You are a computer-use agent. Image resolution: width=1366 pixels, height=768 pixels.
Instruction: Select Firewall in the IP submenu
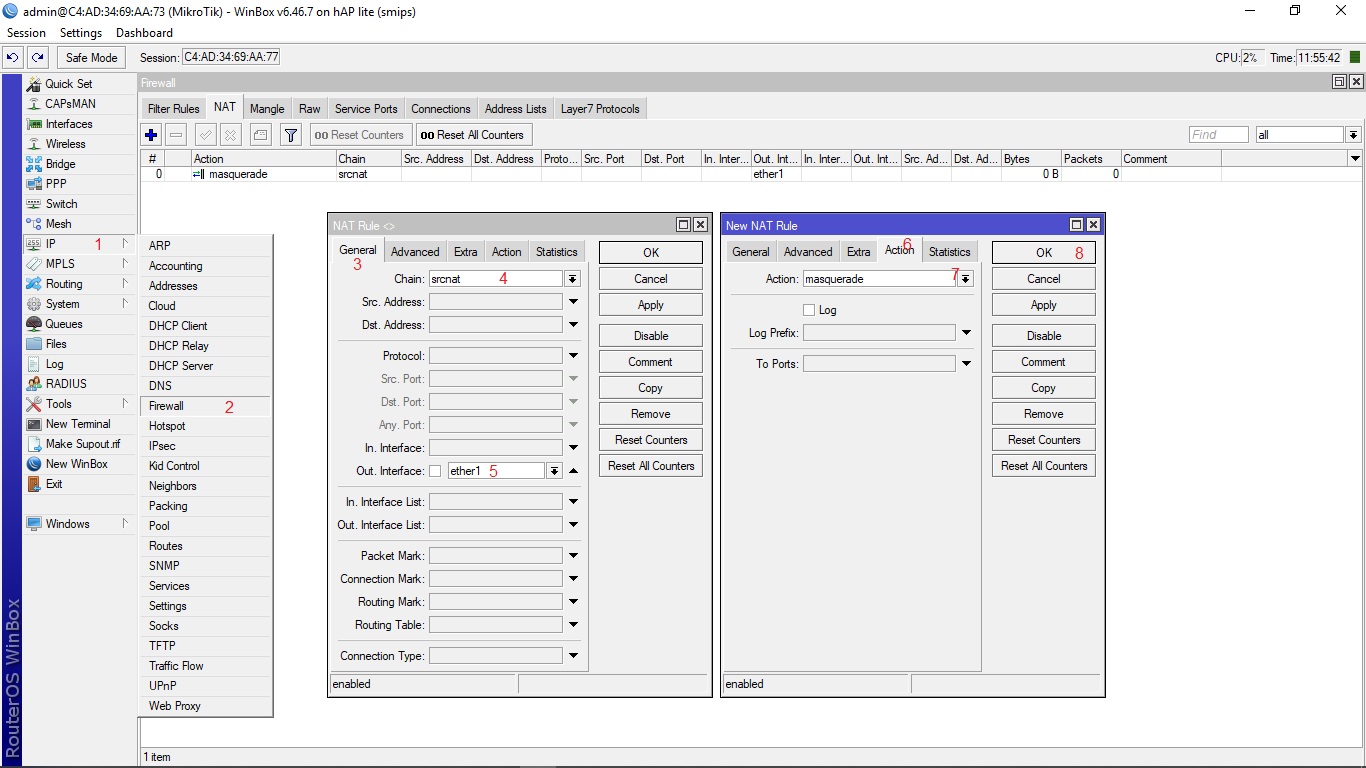(205, 406)
